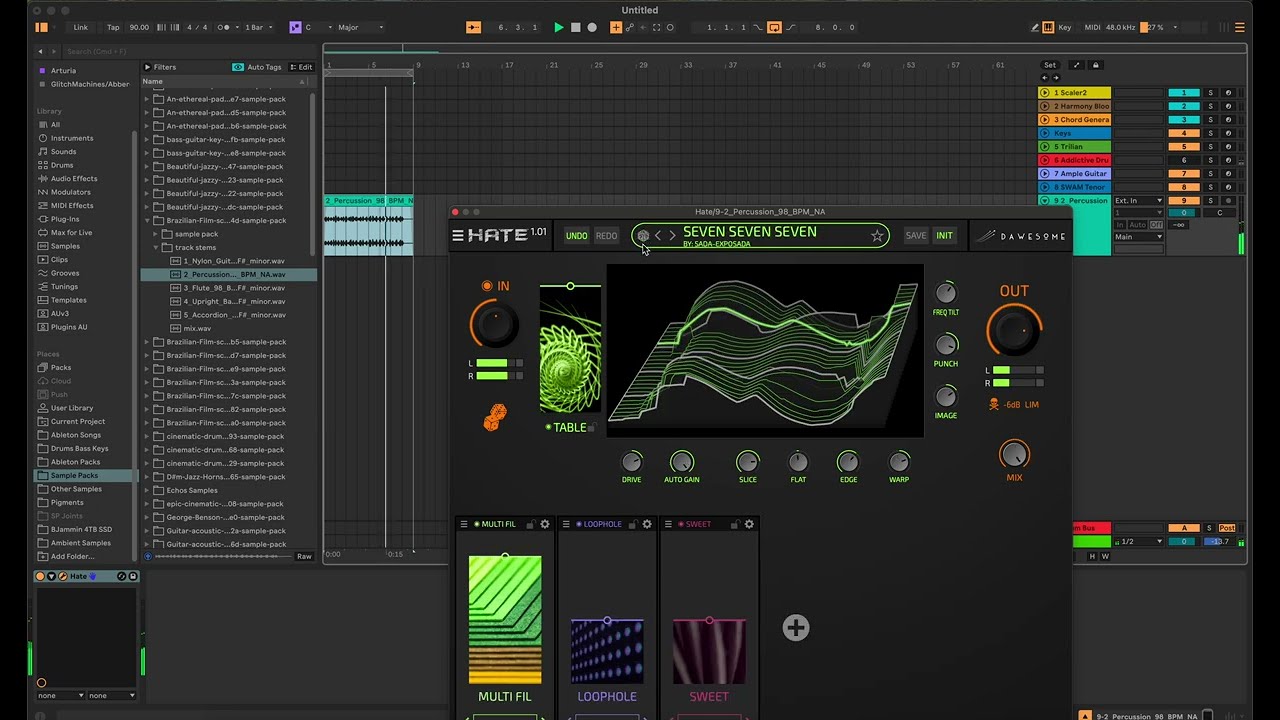Click the WARP knob

coord(899,462)
